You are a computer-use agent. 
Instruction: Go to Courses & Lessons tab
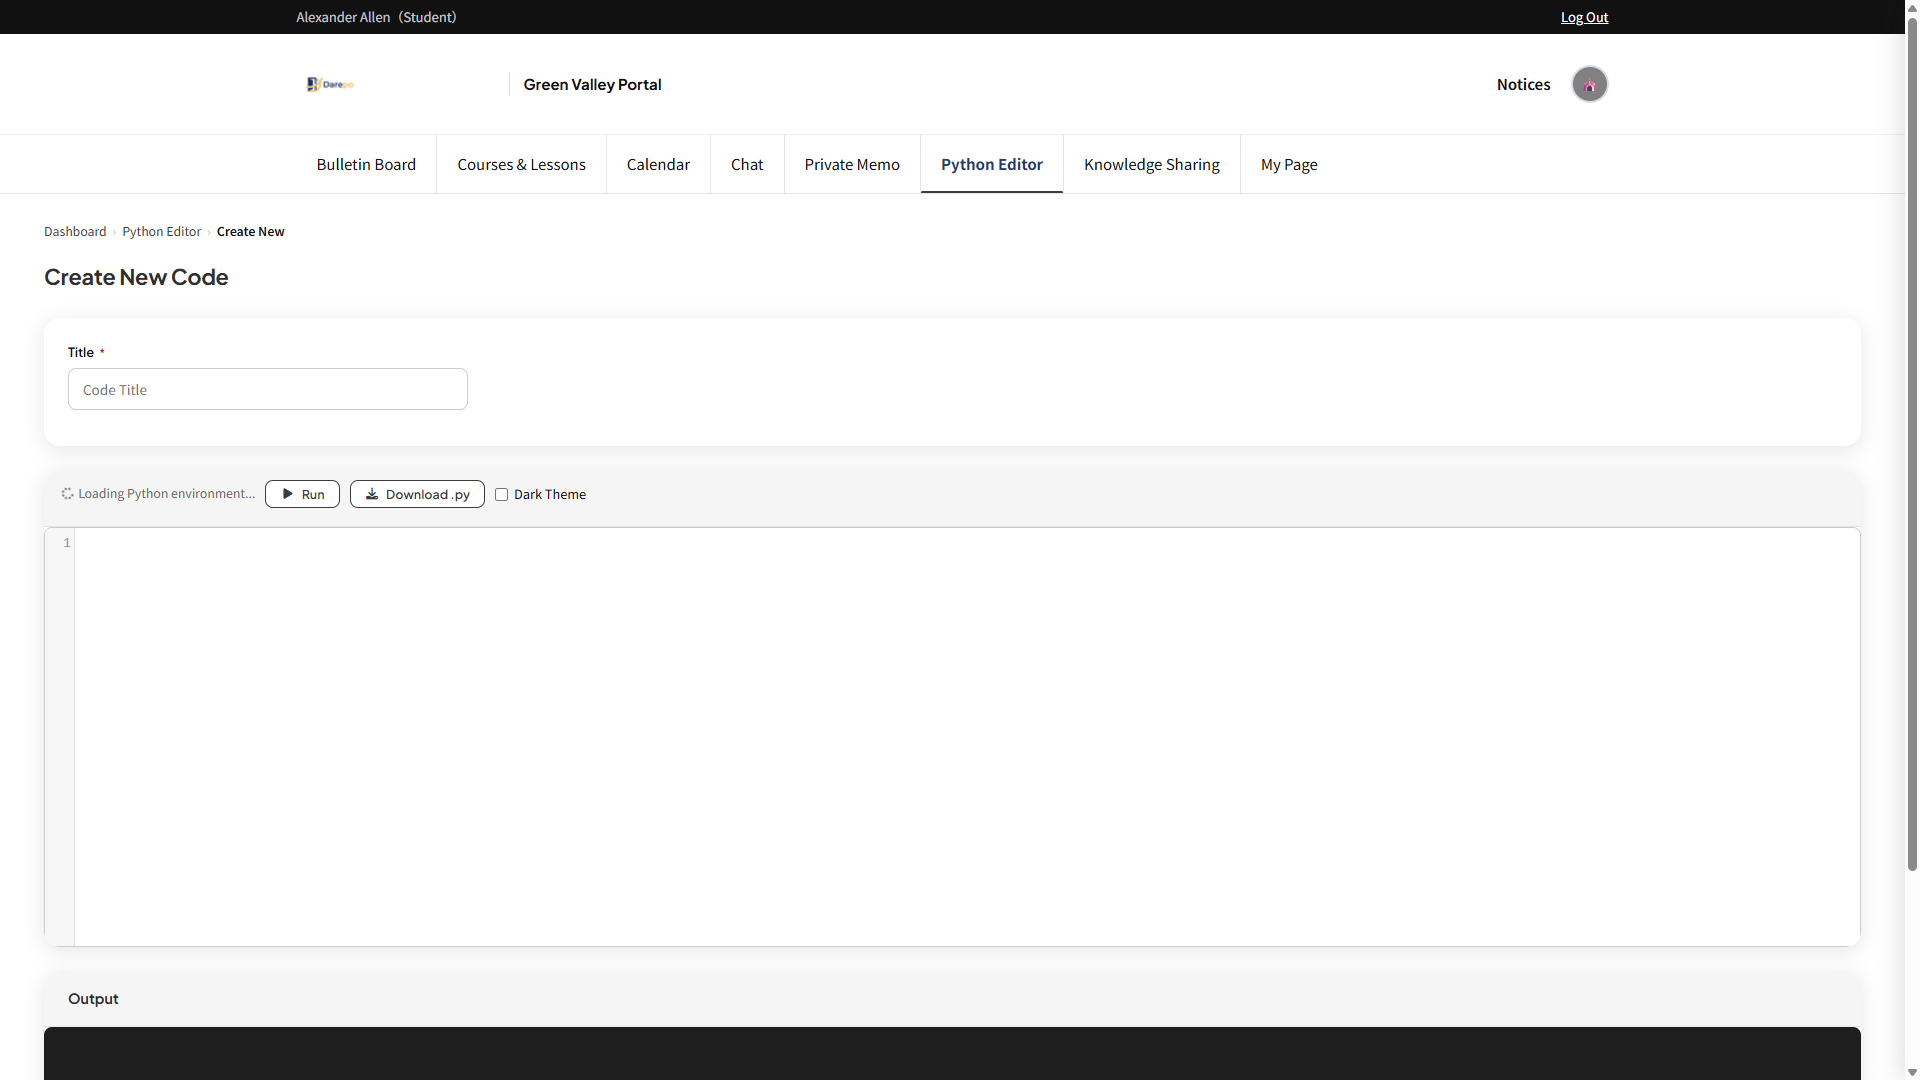click(521, 164)
